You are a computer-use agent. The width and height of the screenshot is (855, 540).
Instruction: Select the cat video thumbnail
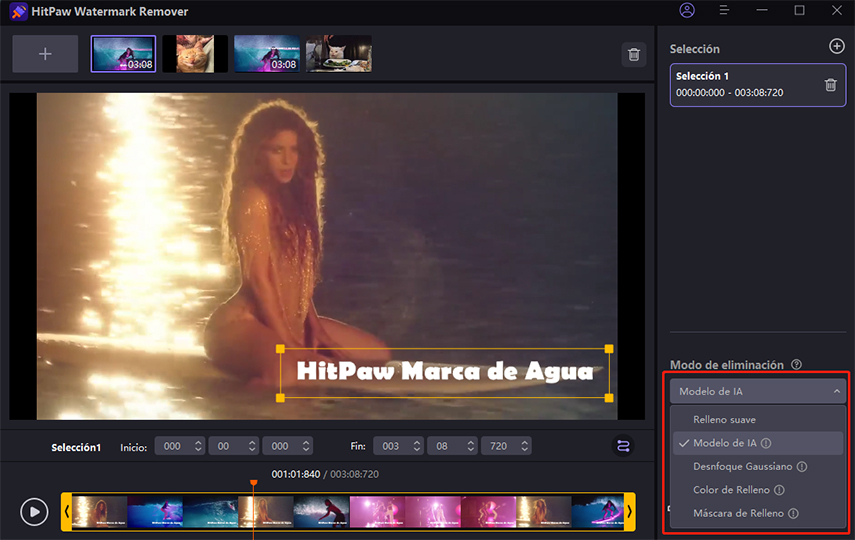click(194, 54)
